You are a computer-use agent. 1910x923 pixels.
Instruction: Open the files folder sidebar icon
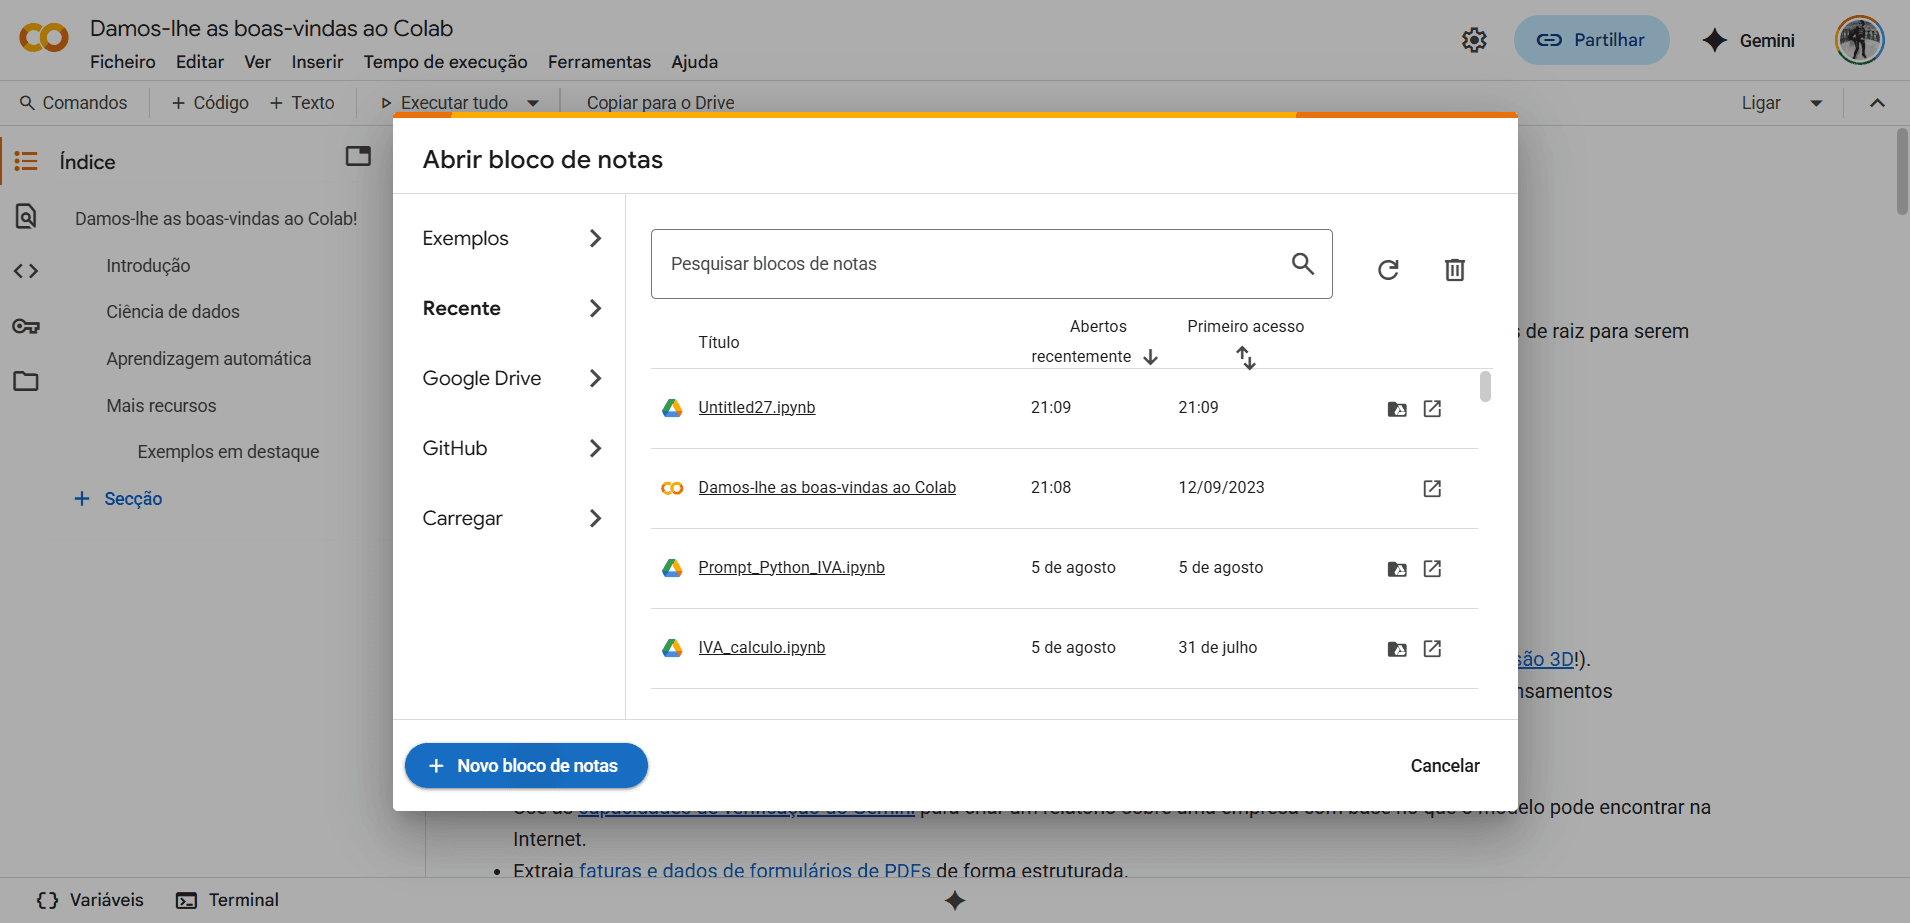(26, 381)
